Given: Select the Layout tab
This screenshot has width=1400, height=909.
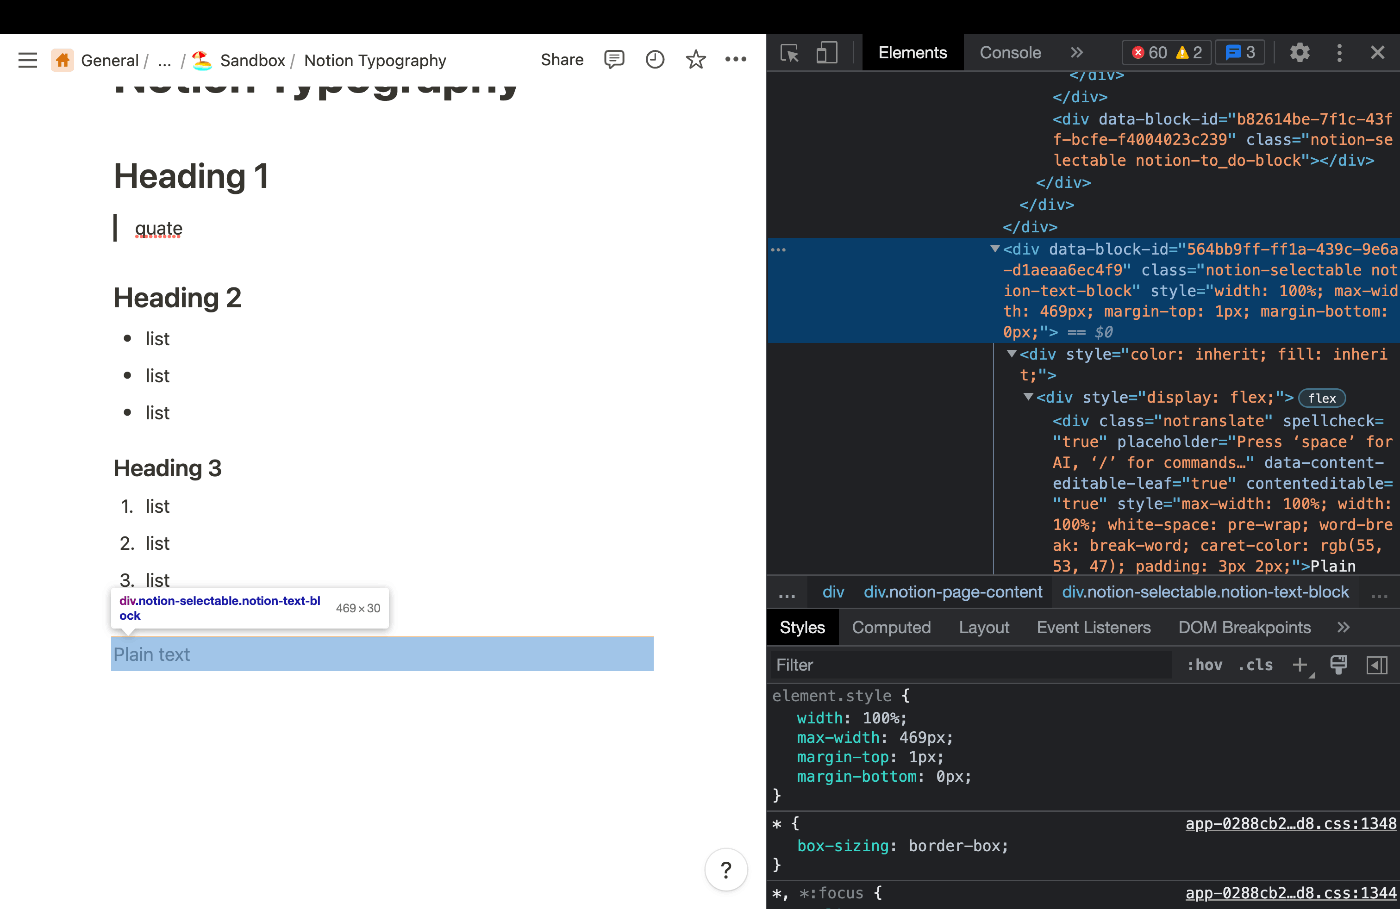Looking at the screenshot, I should [x=984, y=627].
